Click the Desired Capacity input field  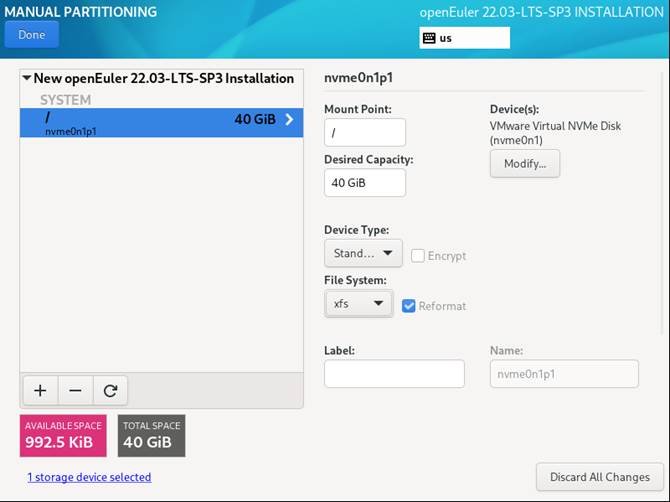[x=365, y=183]
